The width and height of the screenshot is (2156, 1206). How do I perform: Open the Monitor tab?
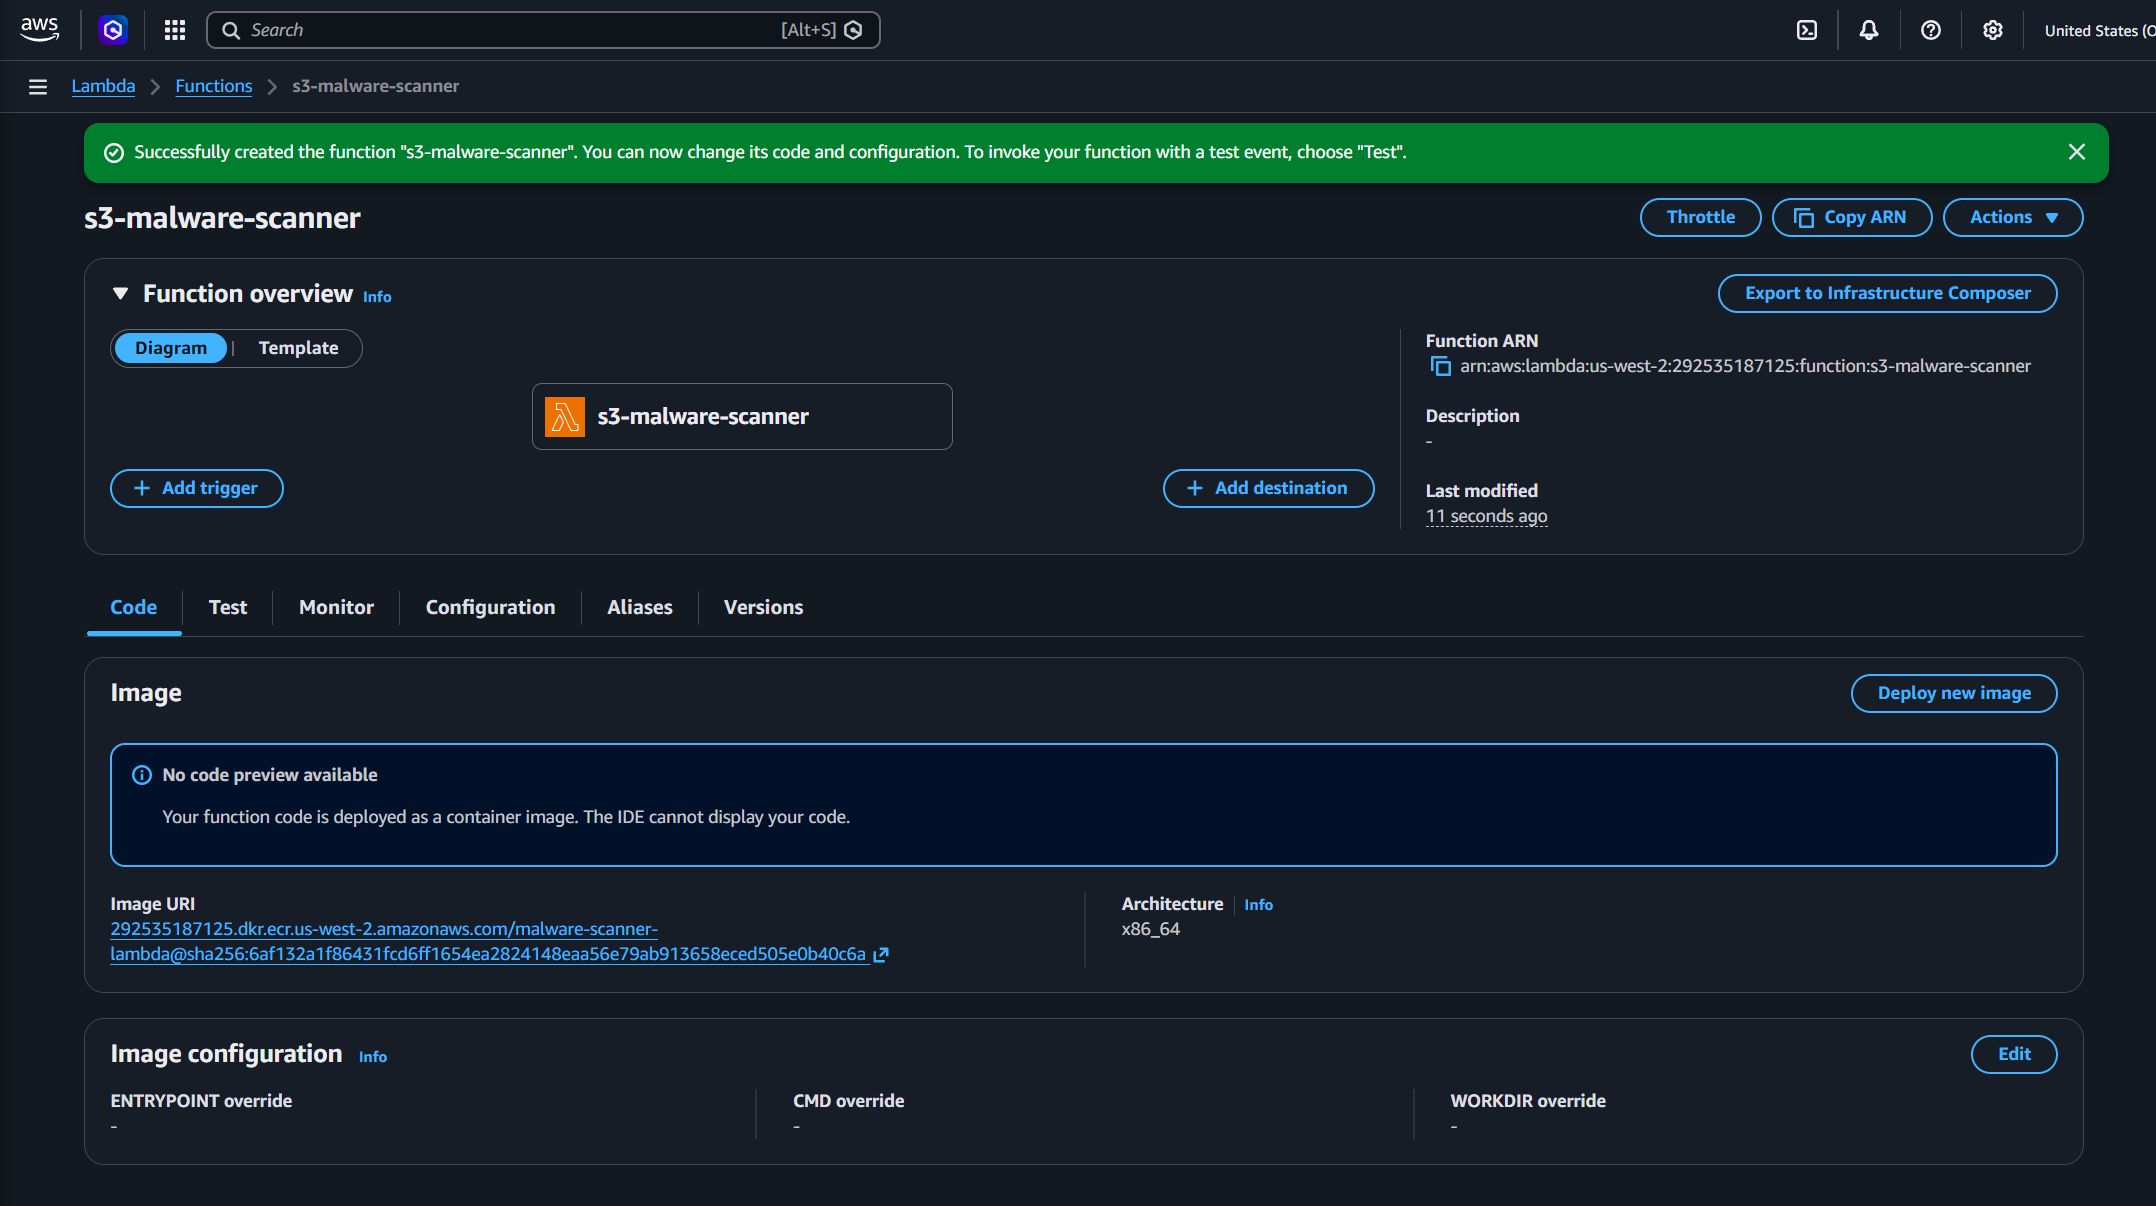(x=336, y=608)
